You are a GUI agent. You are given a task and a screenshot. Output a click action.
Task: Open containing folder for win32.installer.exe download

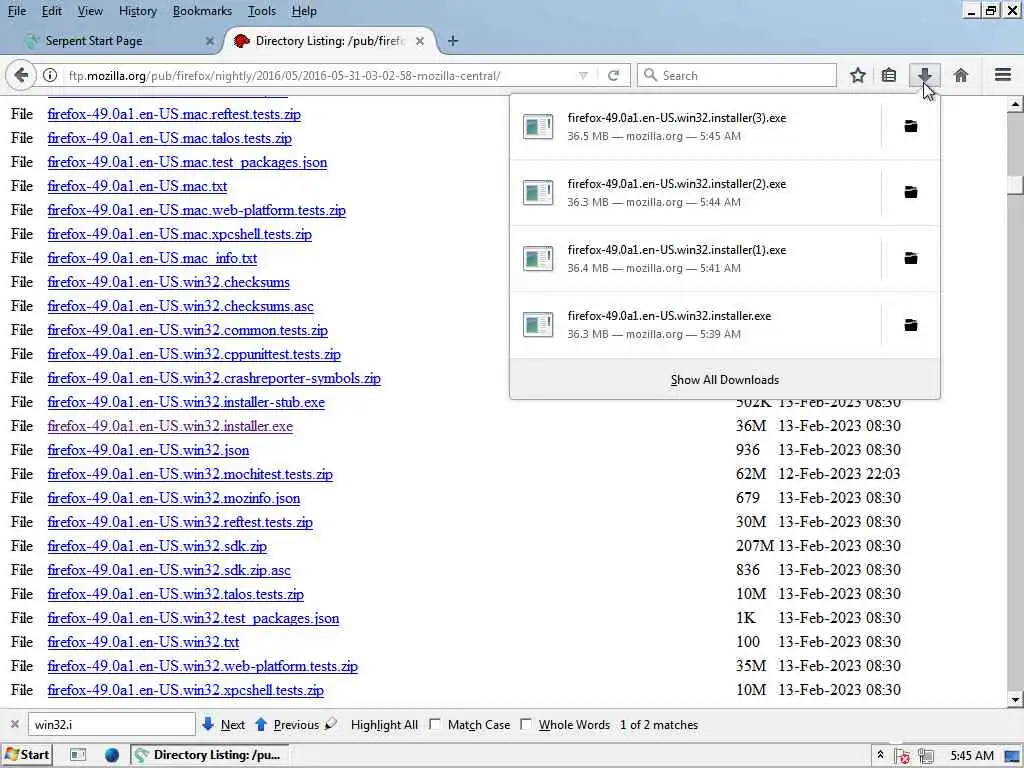click(x=910, y=325)
